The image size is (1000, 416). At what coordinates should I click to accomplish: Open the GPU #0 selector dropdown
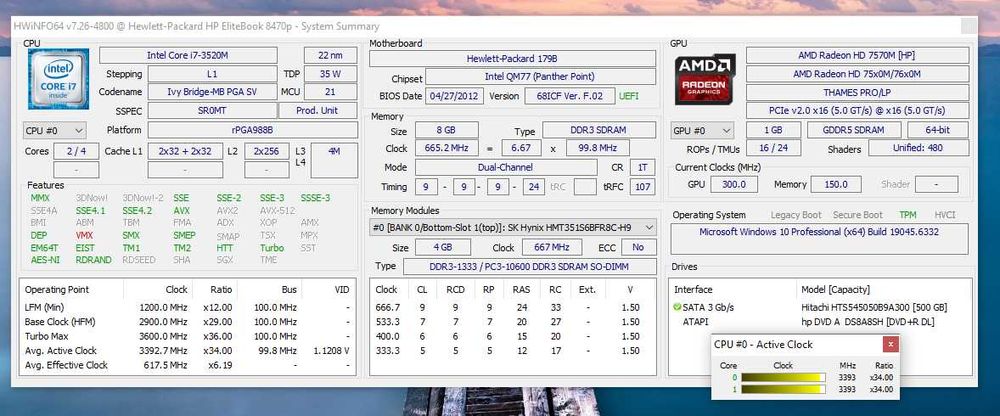pyautogui.click(x=702, y=130)
